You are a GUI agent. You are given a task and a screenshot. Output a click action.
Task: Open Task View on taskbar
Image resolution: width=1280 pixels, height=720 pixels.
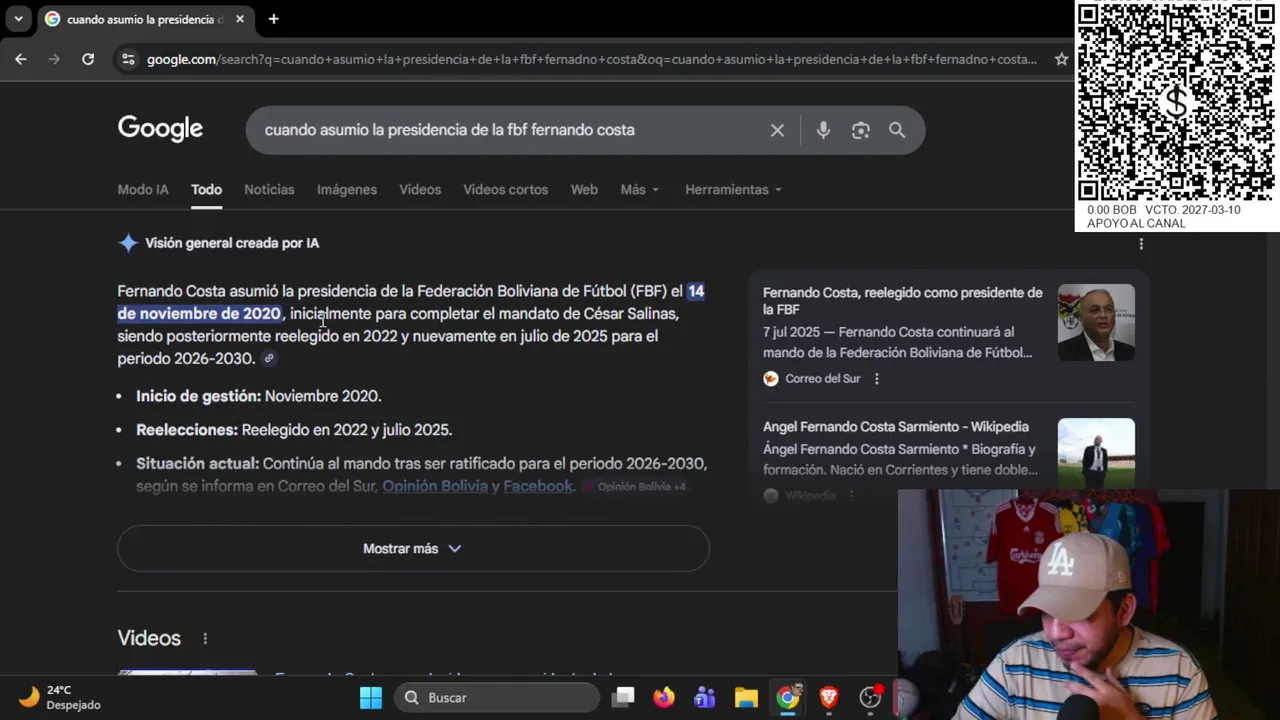pos(624,697)
